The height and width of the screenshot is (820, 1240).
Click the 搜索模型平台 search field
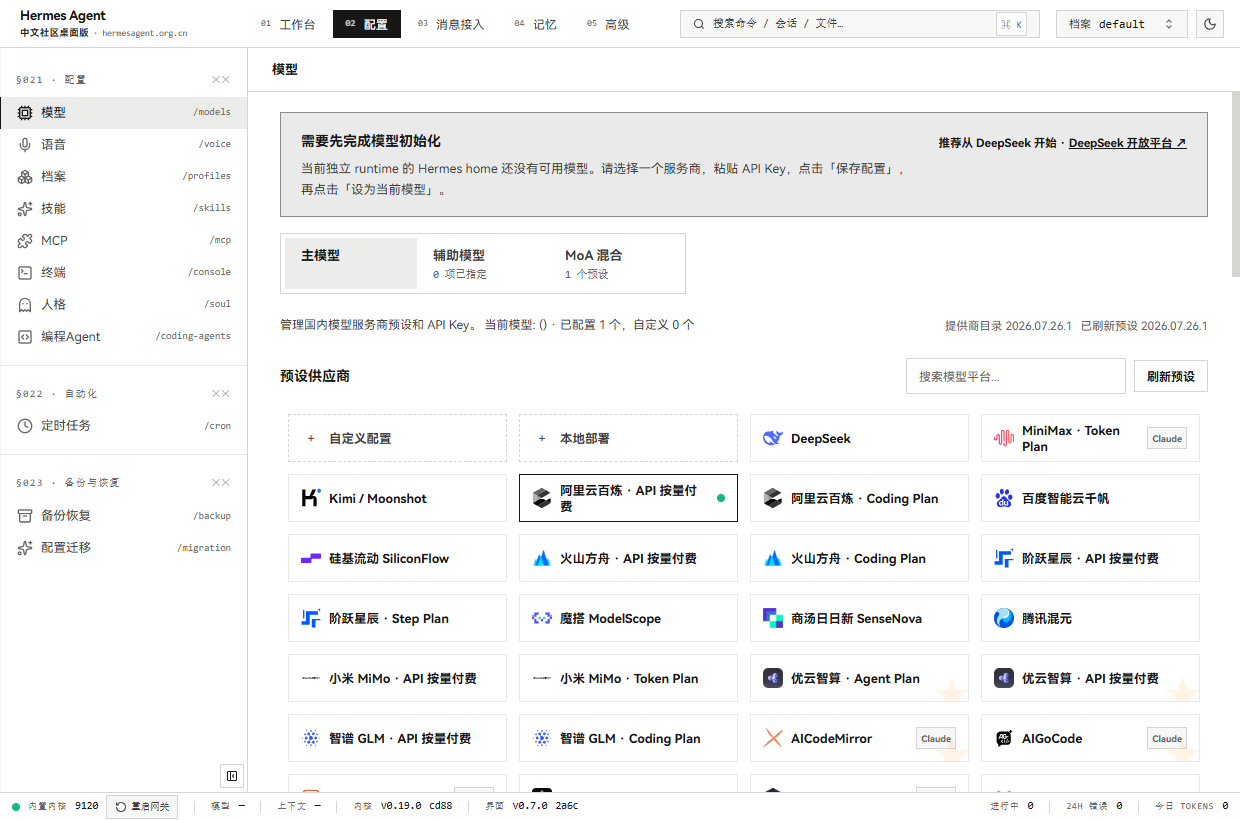(1016, 377)
